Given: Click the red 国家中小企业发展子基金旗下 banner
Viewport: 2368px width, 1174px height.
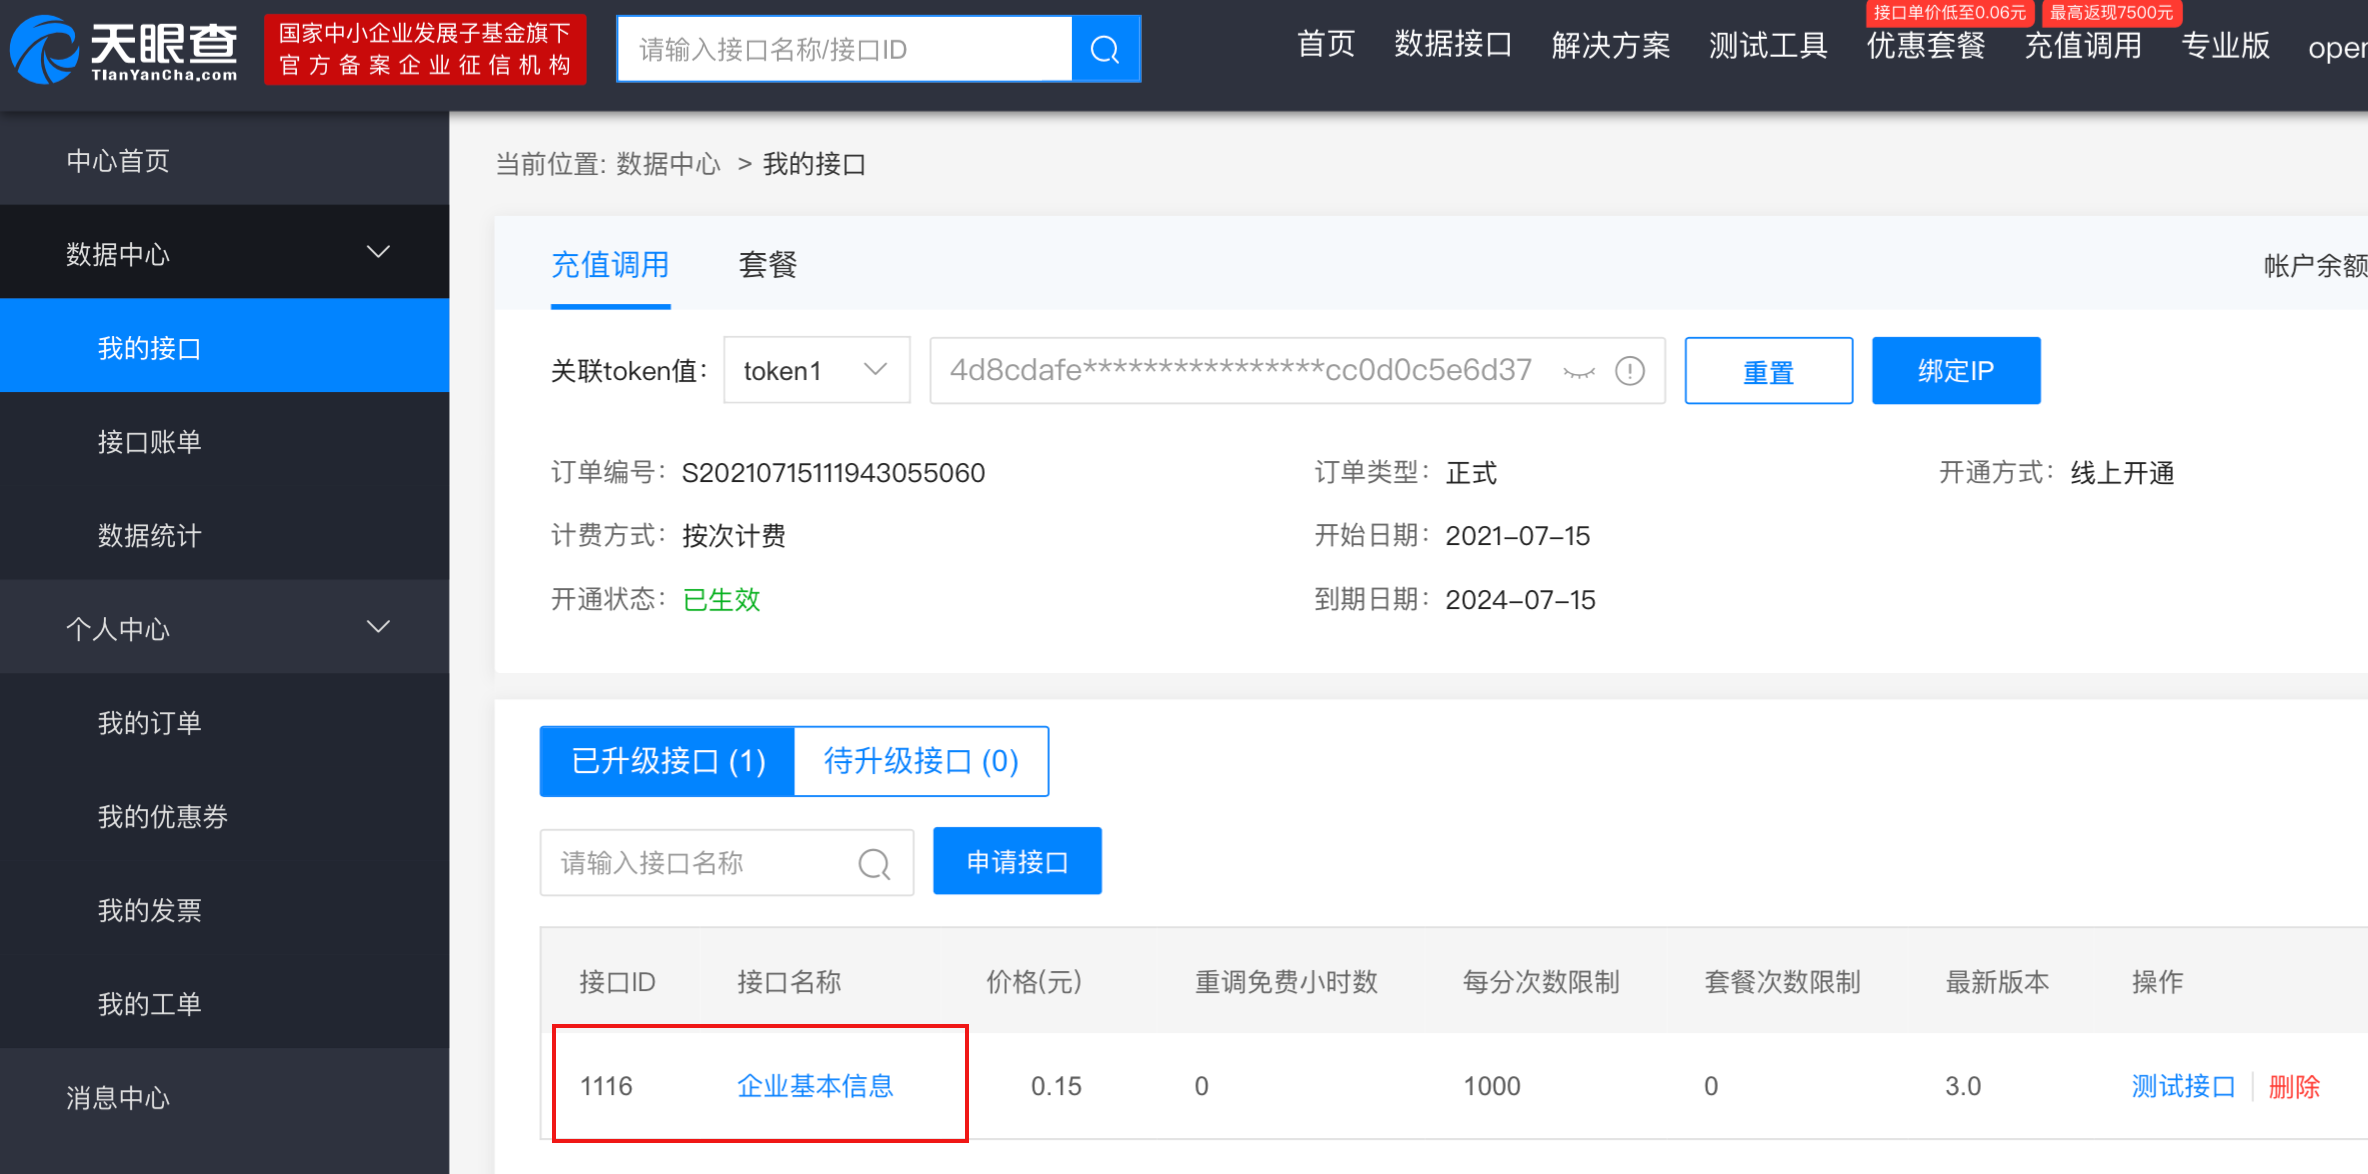Looking at the screenshot, I should point(425,49).
